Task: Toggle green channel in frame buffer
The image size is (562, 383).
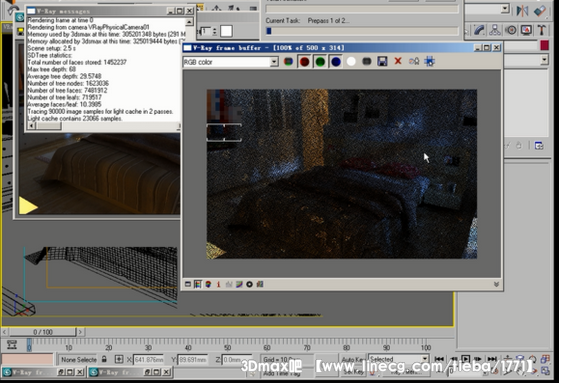Action: tap(320, 62)
